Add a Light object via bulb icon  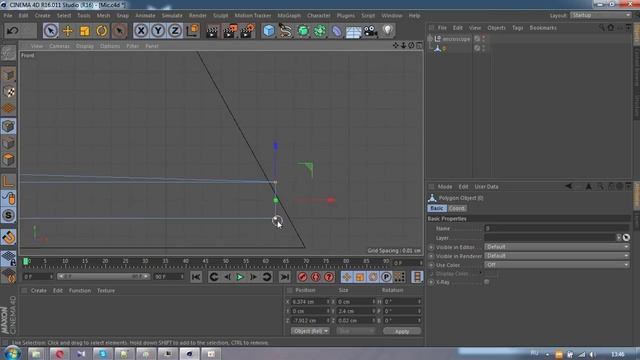click(387, 31)
